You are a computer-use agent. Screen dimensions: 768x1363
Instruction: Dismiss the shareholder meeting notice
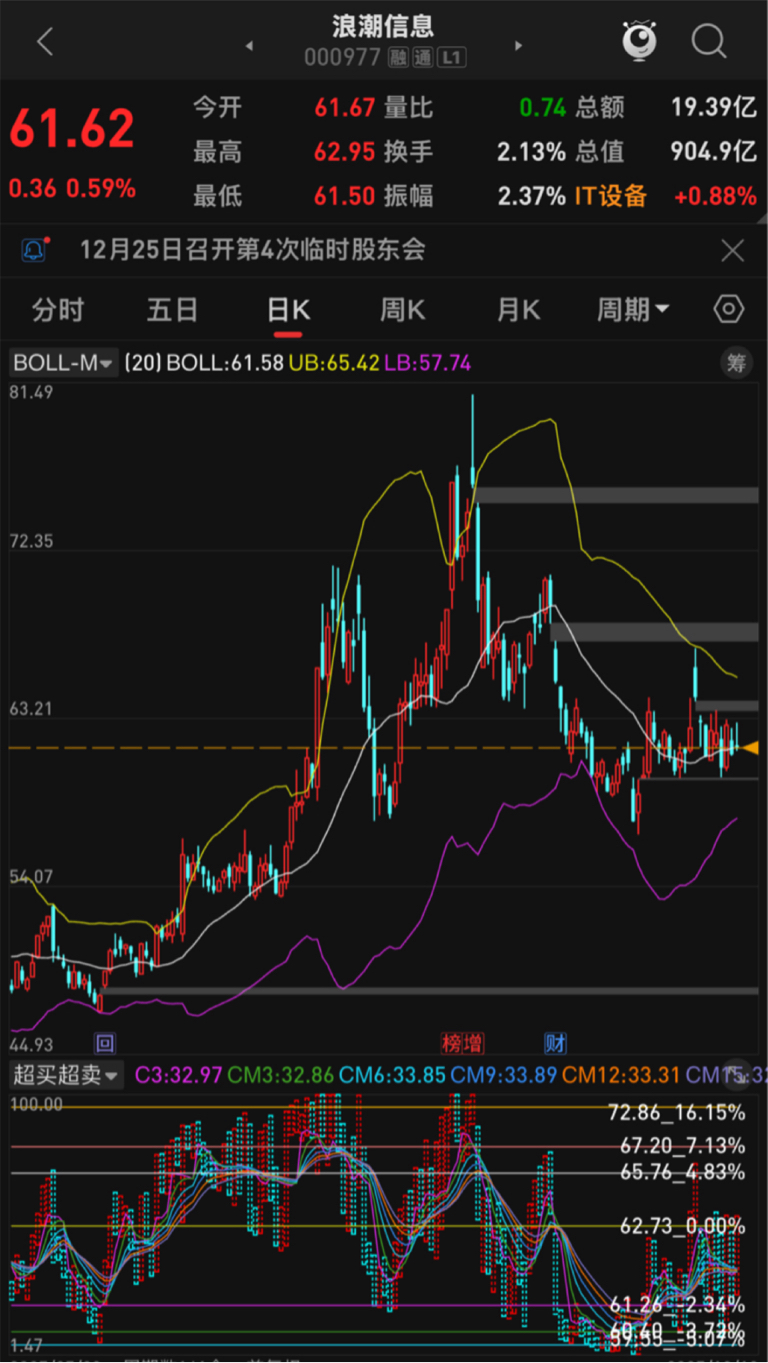(733, 250)
